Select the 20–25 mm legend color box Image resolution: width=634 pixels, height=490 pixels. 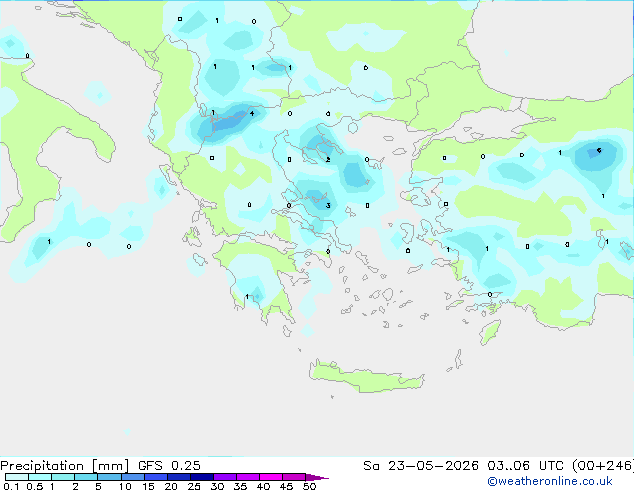(178, 477)
